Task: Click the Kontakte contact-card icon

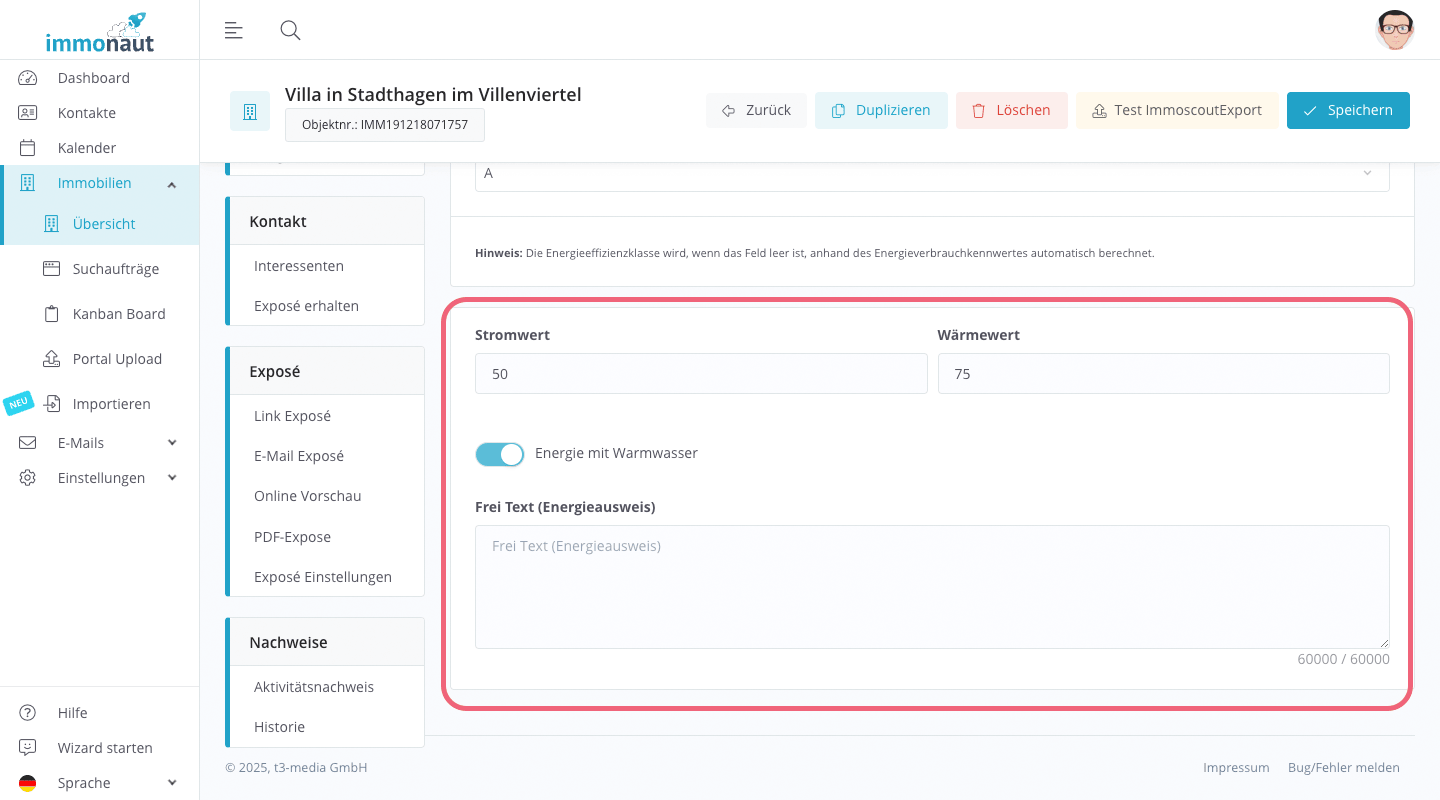Action: pos(28,113)
